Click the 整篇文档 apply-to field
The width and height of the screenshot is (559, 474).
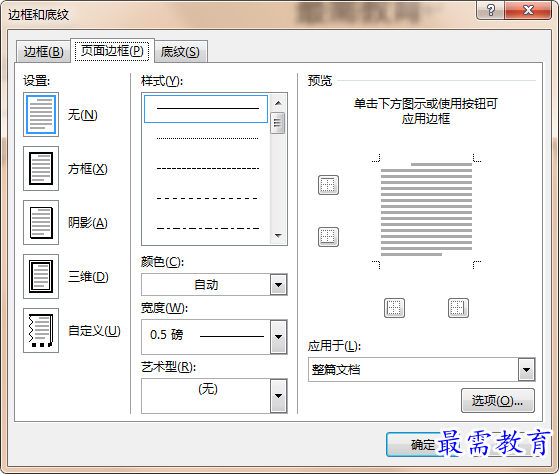click(x=413, y=370)
